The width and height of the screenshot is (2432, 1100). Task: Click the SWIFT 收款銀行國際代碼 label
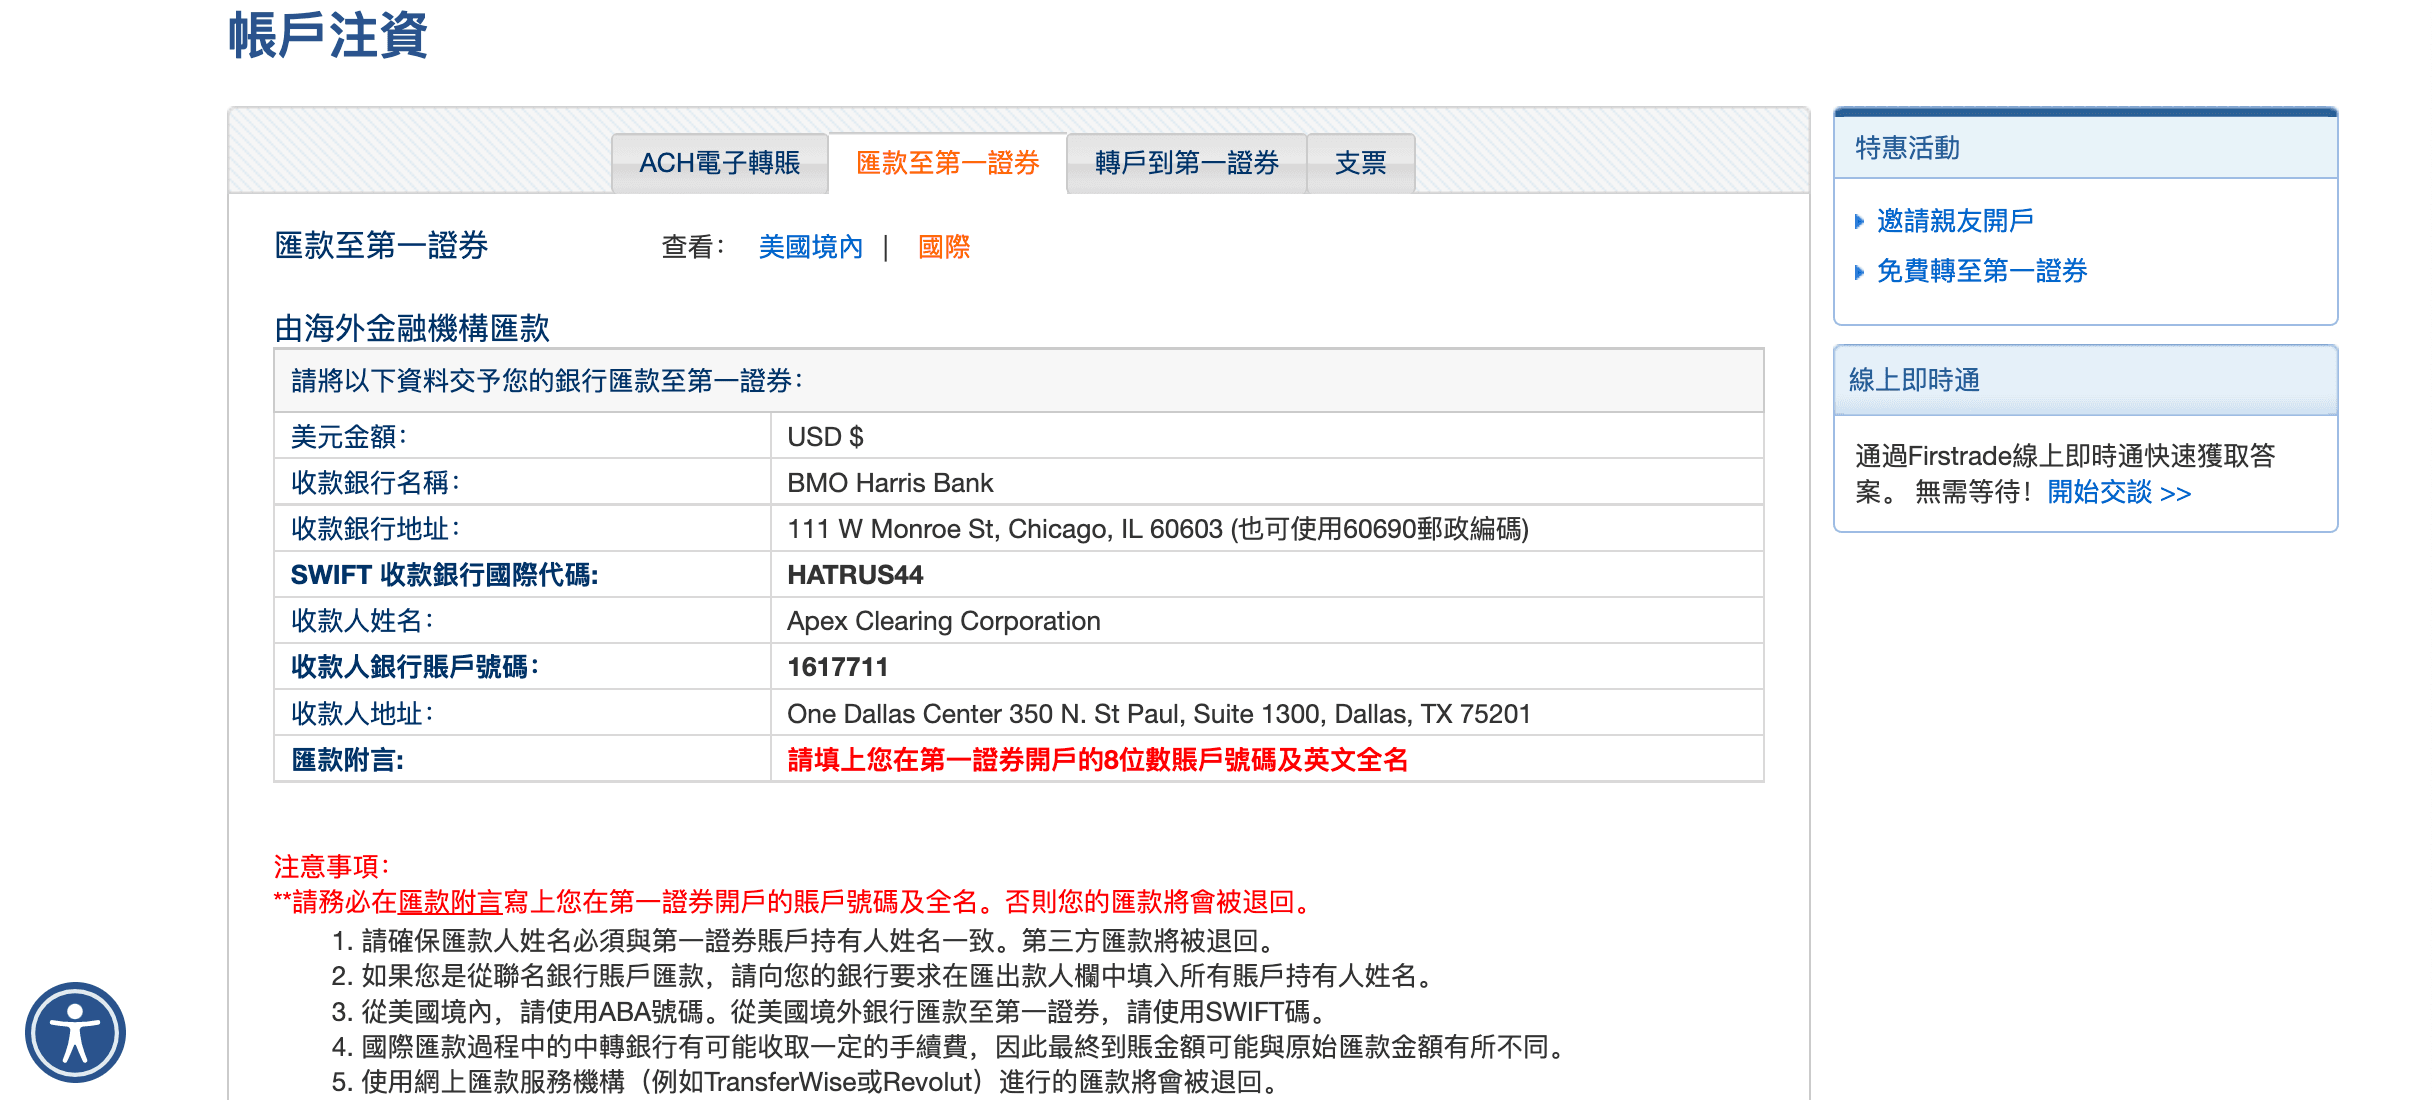point(445,575)
